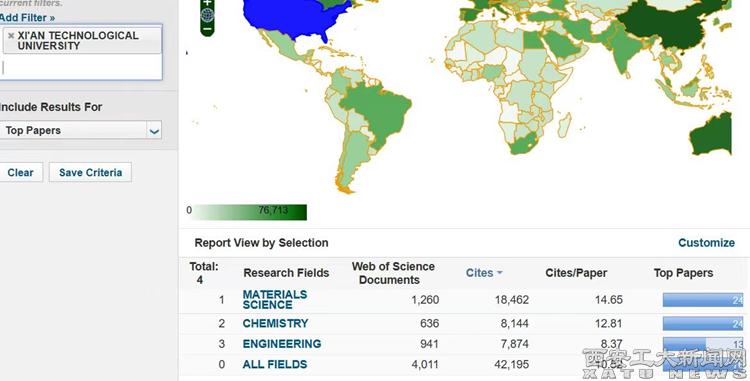Open the Chemistry research field
The width and height of the screenshot is (750, 381).
(x=275, y=324)
